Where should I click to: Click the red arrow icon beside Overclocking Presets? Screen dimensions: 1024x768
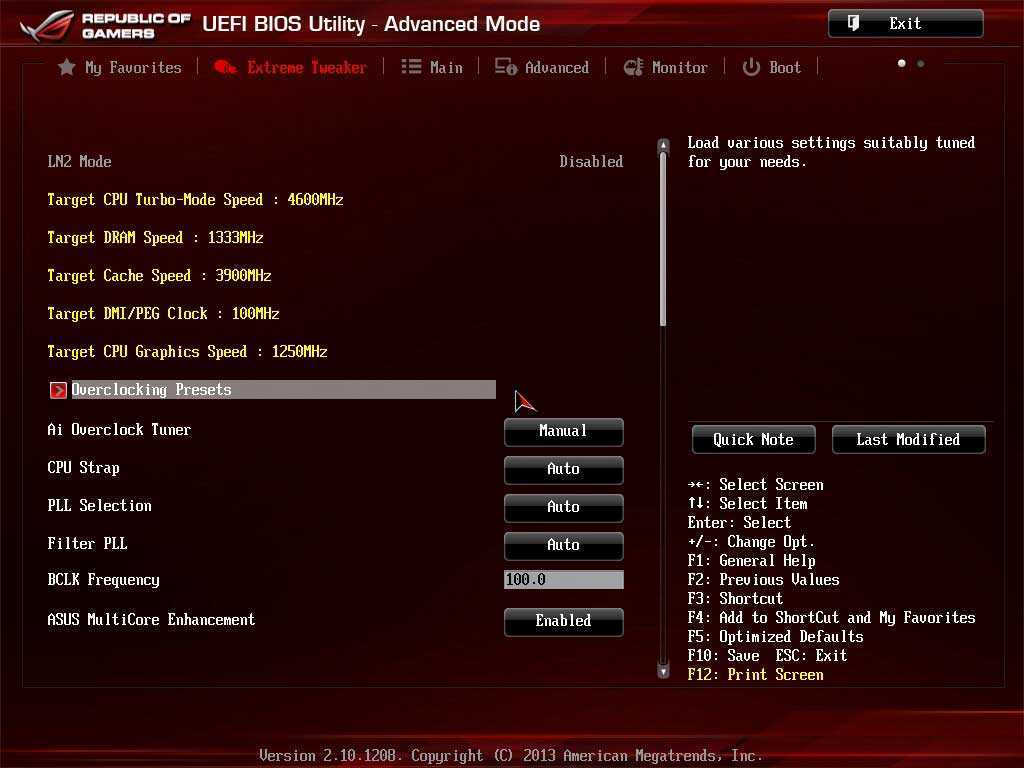coord(58,390)
